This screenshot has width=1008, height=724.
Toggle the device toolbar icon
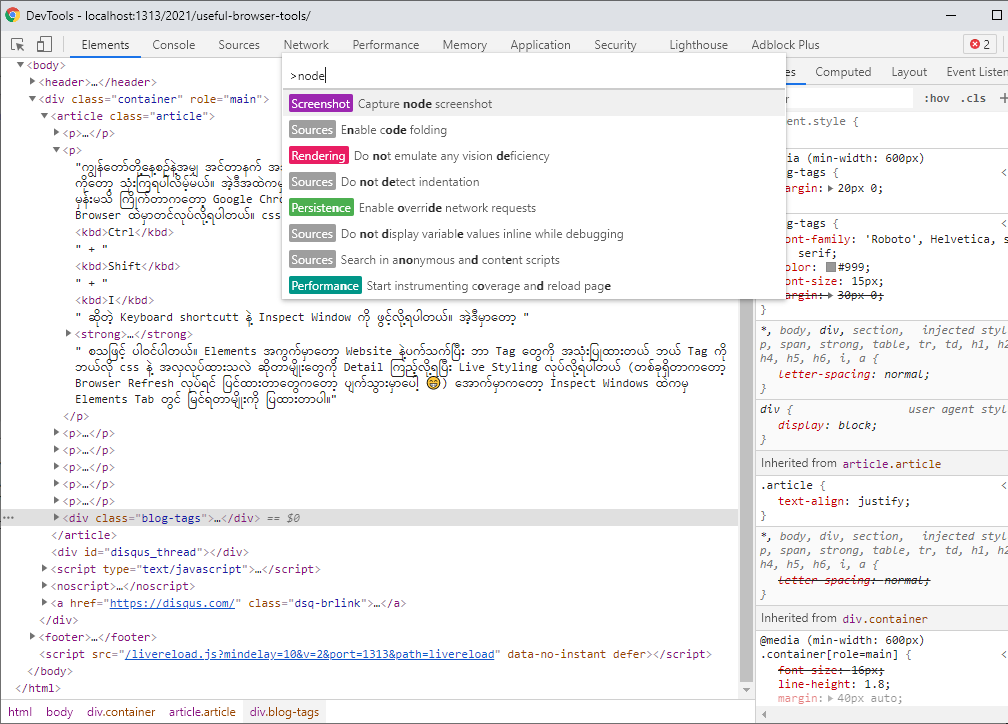click(x=44, y=44)
